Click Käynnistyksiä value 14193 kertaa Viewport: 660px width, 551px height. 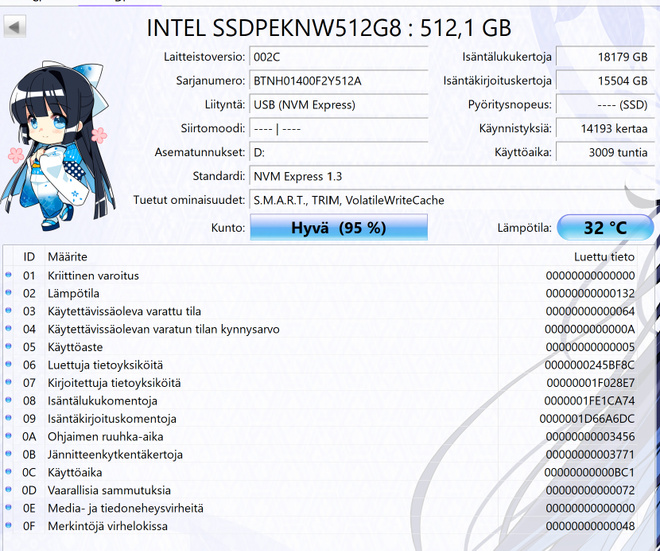tap(605, 128)
